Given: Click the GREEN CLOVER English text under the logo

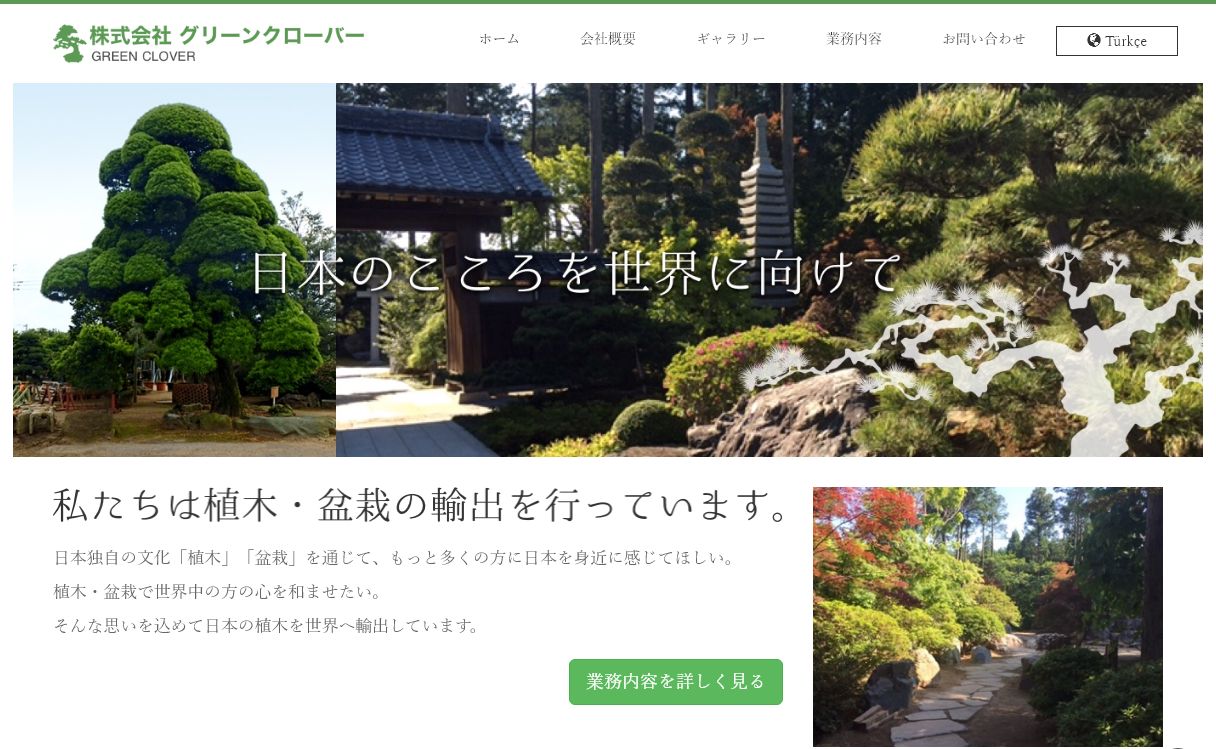Looking at the screenshot, I should point(143,56).
